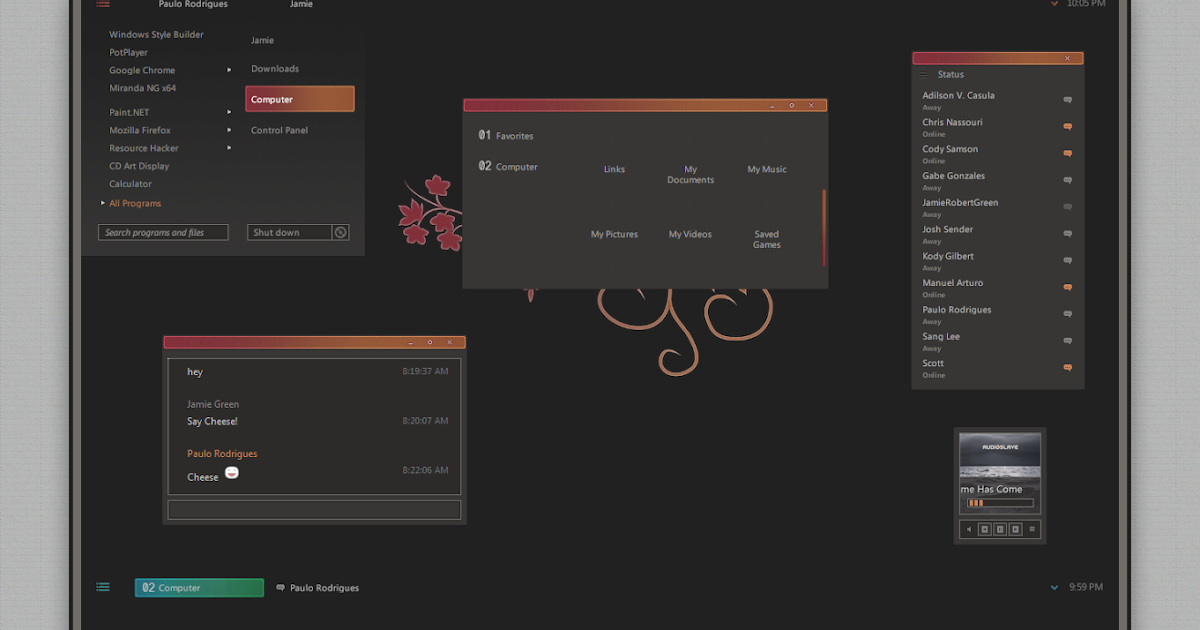Open My Videos folder
Screen dimensions: 1200x630
coord(690,234)
